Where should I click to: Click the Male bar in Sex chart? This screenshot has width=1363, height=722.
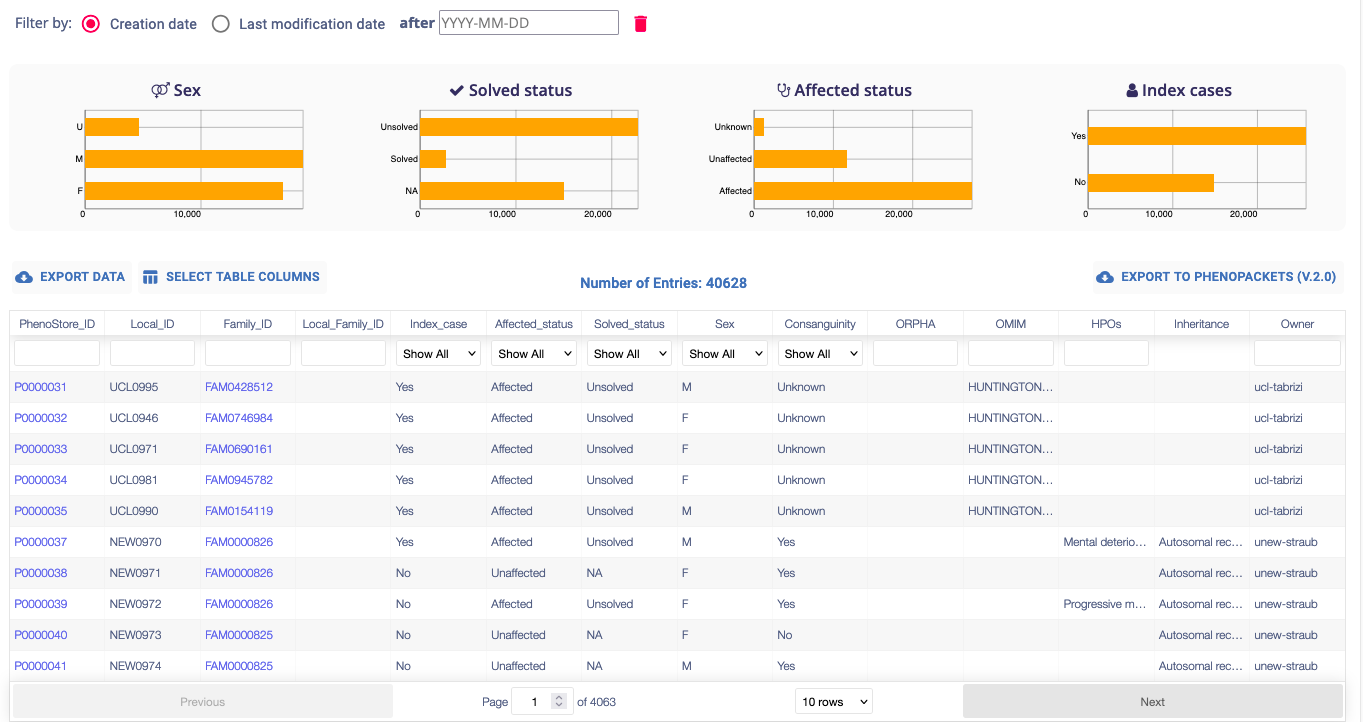tap(194, 159)
